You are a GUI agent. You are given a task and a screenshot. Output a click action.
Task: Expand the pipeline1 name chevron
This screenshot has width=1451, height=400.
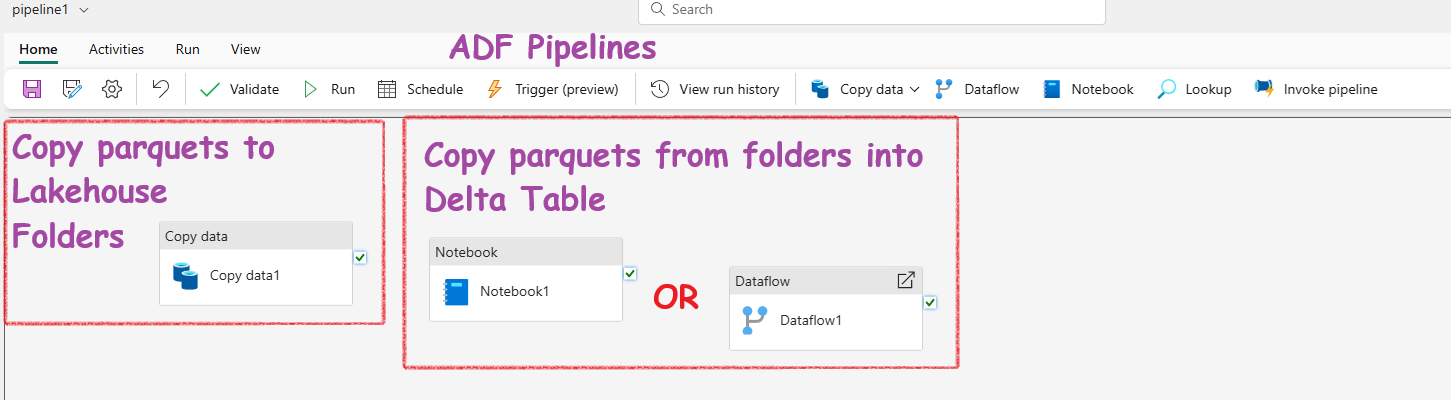pyautogui.click(x=83, y=9)
